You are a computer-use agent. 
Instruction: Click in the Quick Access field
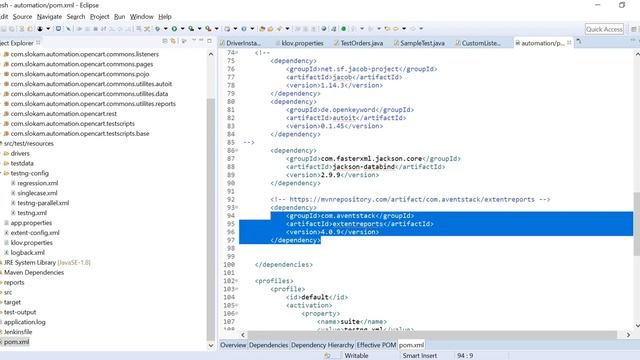tap(604, 29)
